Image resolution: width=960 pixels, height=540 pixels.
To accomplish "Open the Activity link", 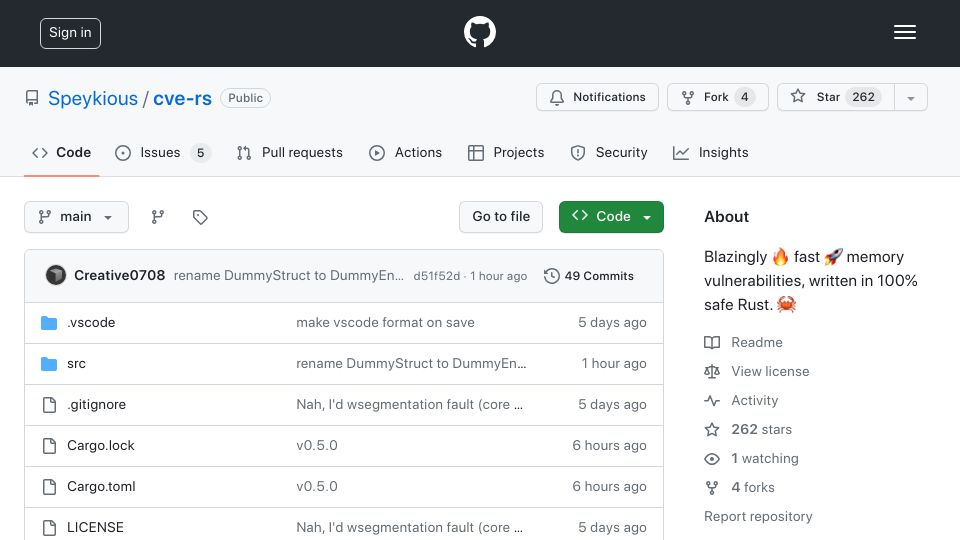I will (741, 400).
